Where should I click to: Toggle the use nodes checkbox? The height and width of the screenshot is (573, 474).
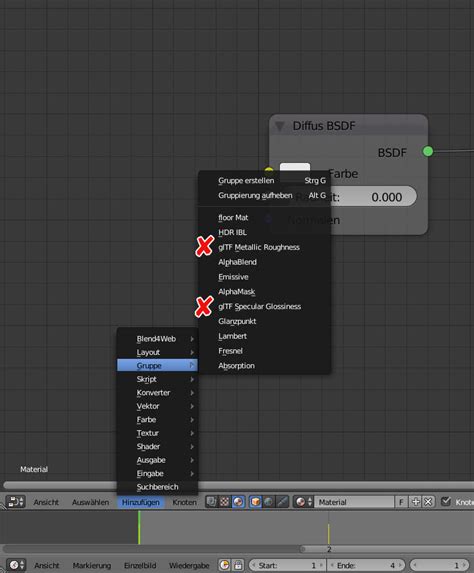tap(445, 501)
